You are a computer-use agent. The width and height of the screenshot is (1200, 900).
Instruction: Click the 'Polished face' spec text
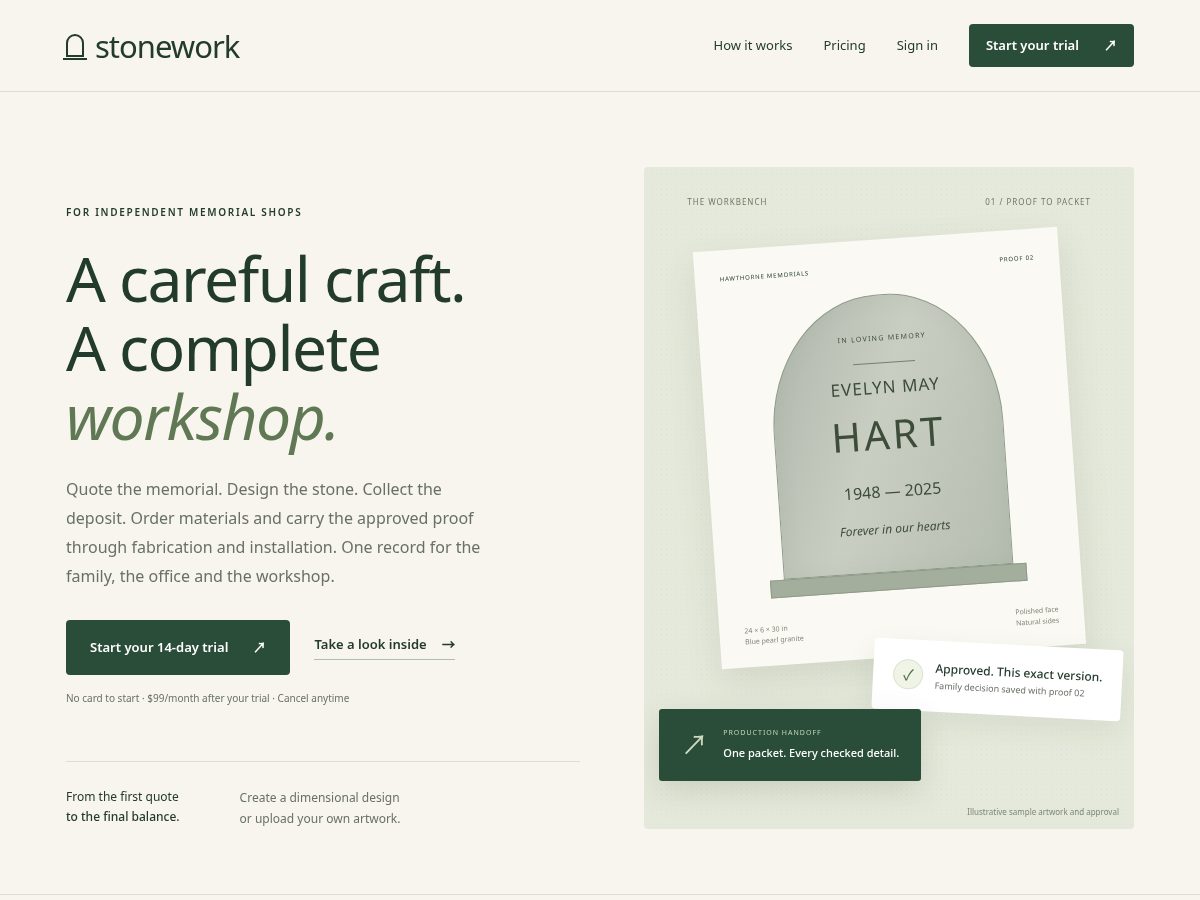coord(1037,610)
